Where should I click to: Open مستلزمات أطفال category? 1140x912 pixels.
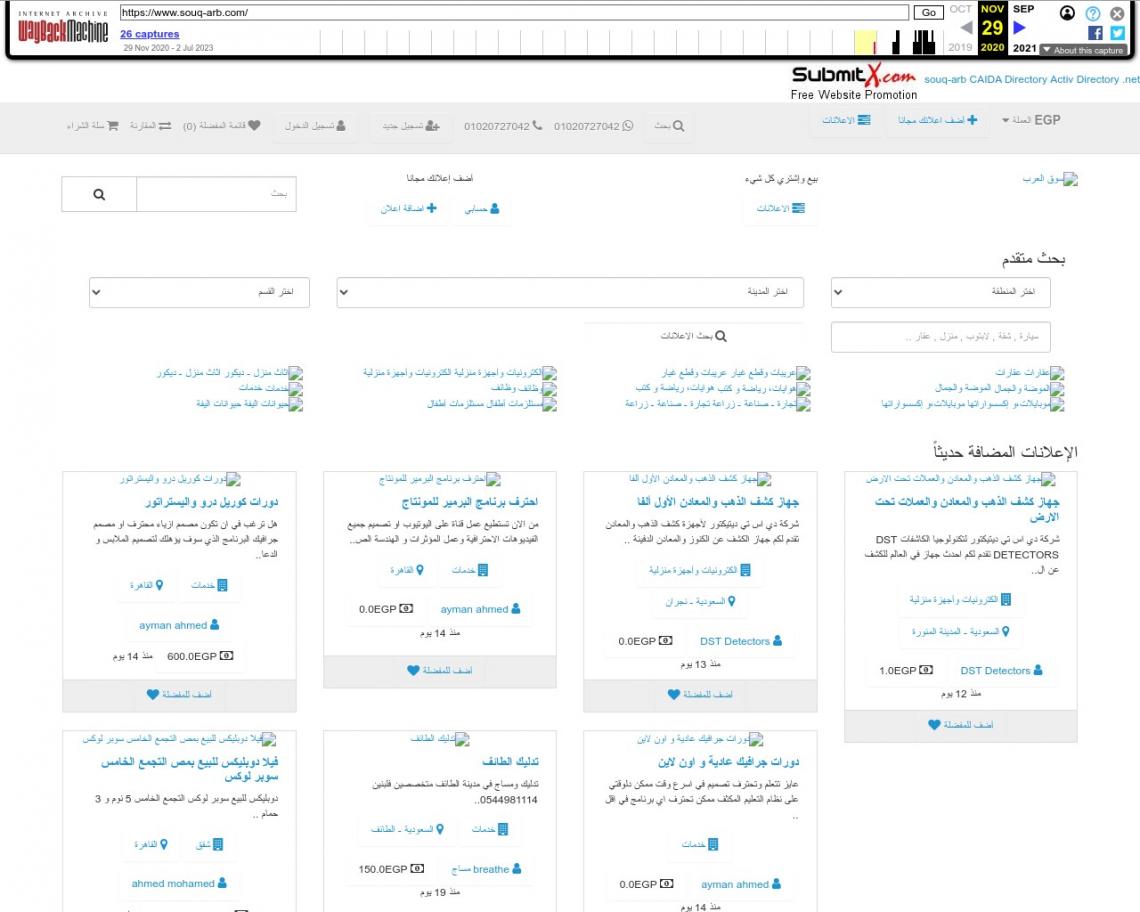point(492,404)
